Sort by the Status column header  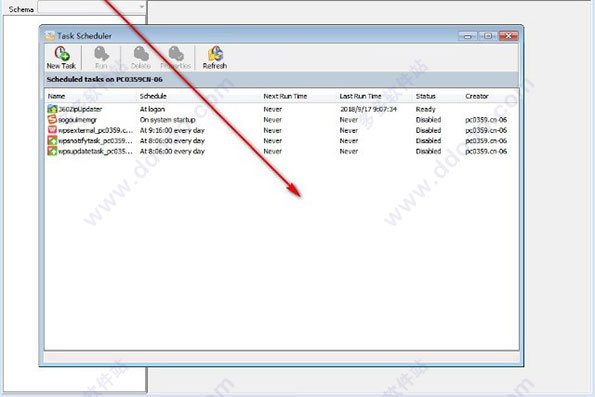tap(425, 96)
